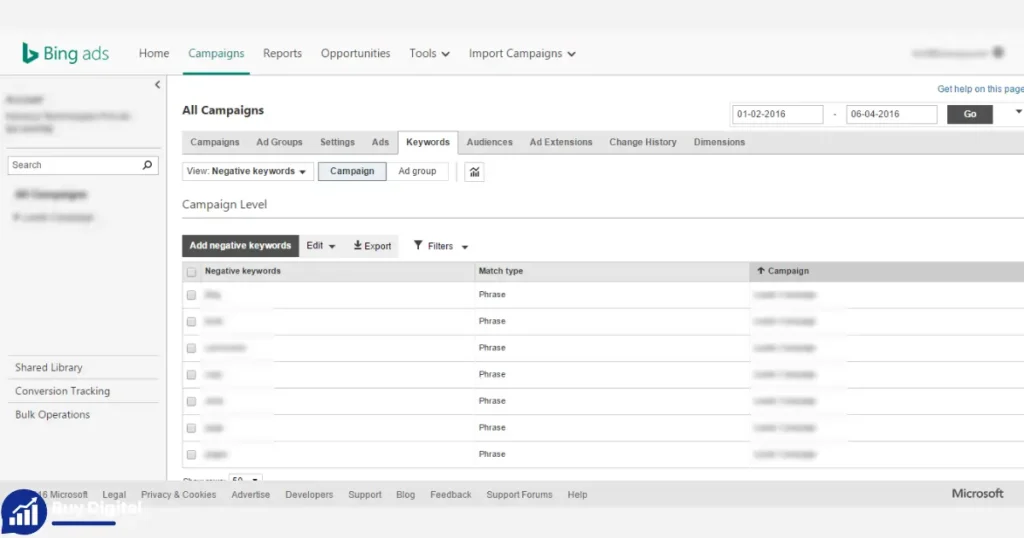The width and height of the screenshot is (1024, 538).
Task: Open Legal footer link
Action: coord(114,494)
